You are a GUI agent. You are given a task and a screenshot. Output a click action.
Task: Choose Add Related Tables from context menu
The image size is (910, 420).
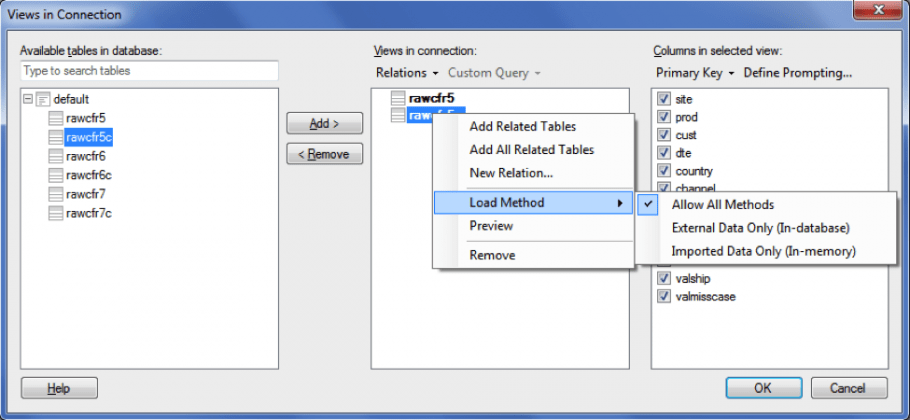(x=522, y=126)
